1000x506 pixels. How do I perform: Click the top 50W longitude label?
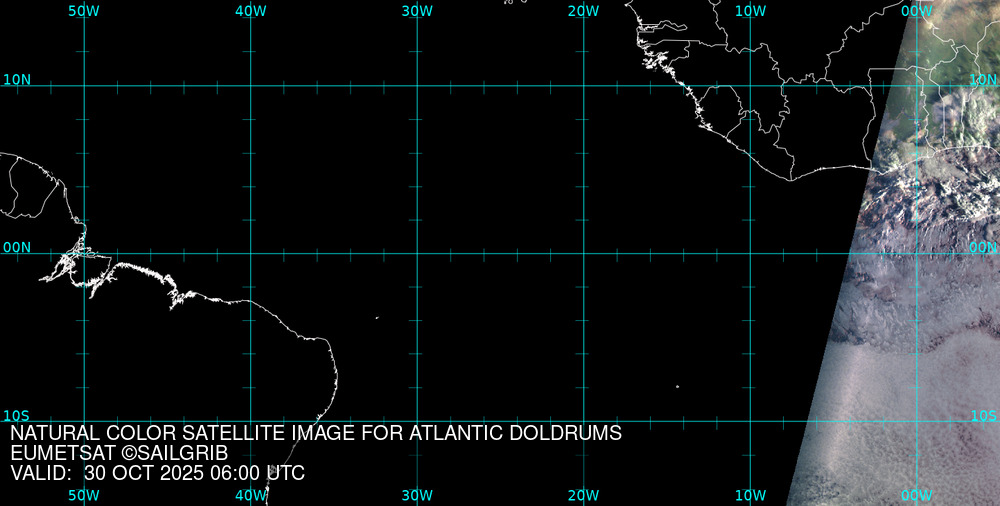[84, 11]
